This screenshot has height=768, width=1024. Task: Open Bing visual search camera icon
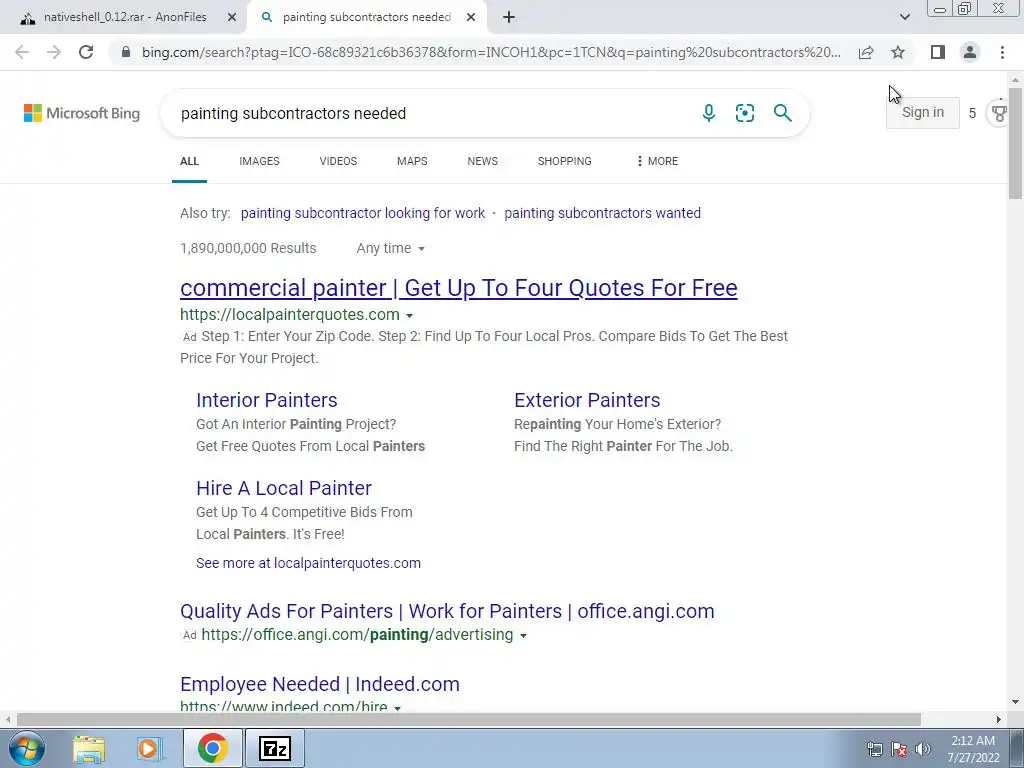(745, 113)
